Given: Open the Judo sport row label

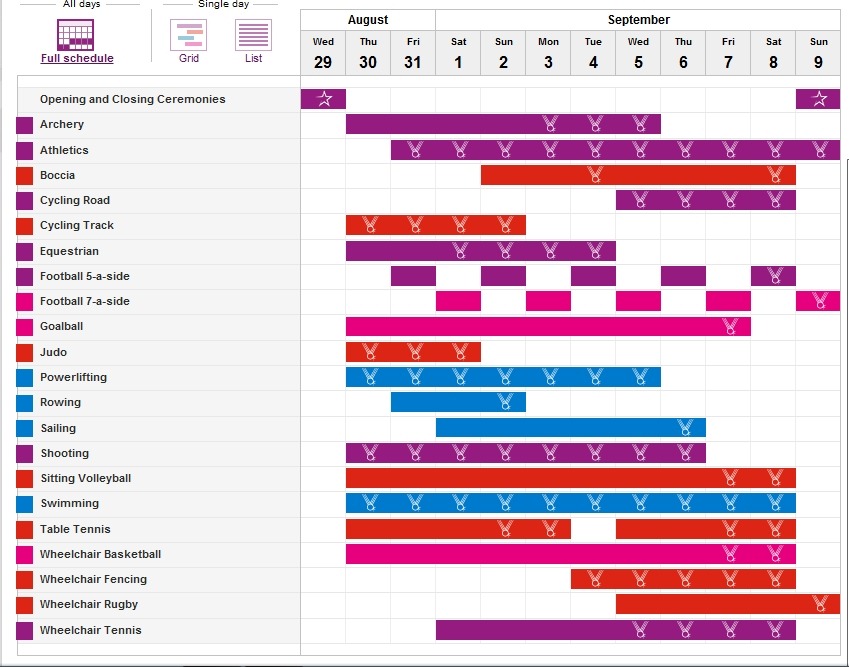Looking at the screenshot, I should (53, 352).
